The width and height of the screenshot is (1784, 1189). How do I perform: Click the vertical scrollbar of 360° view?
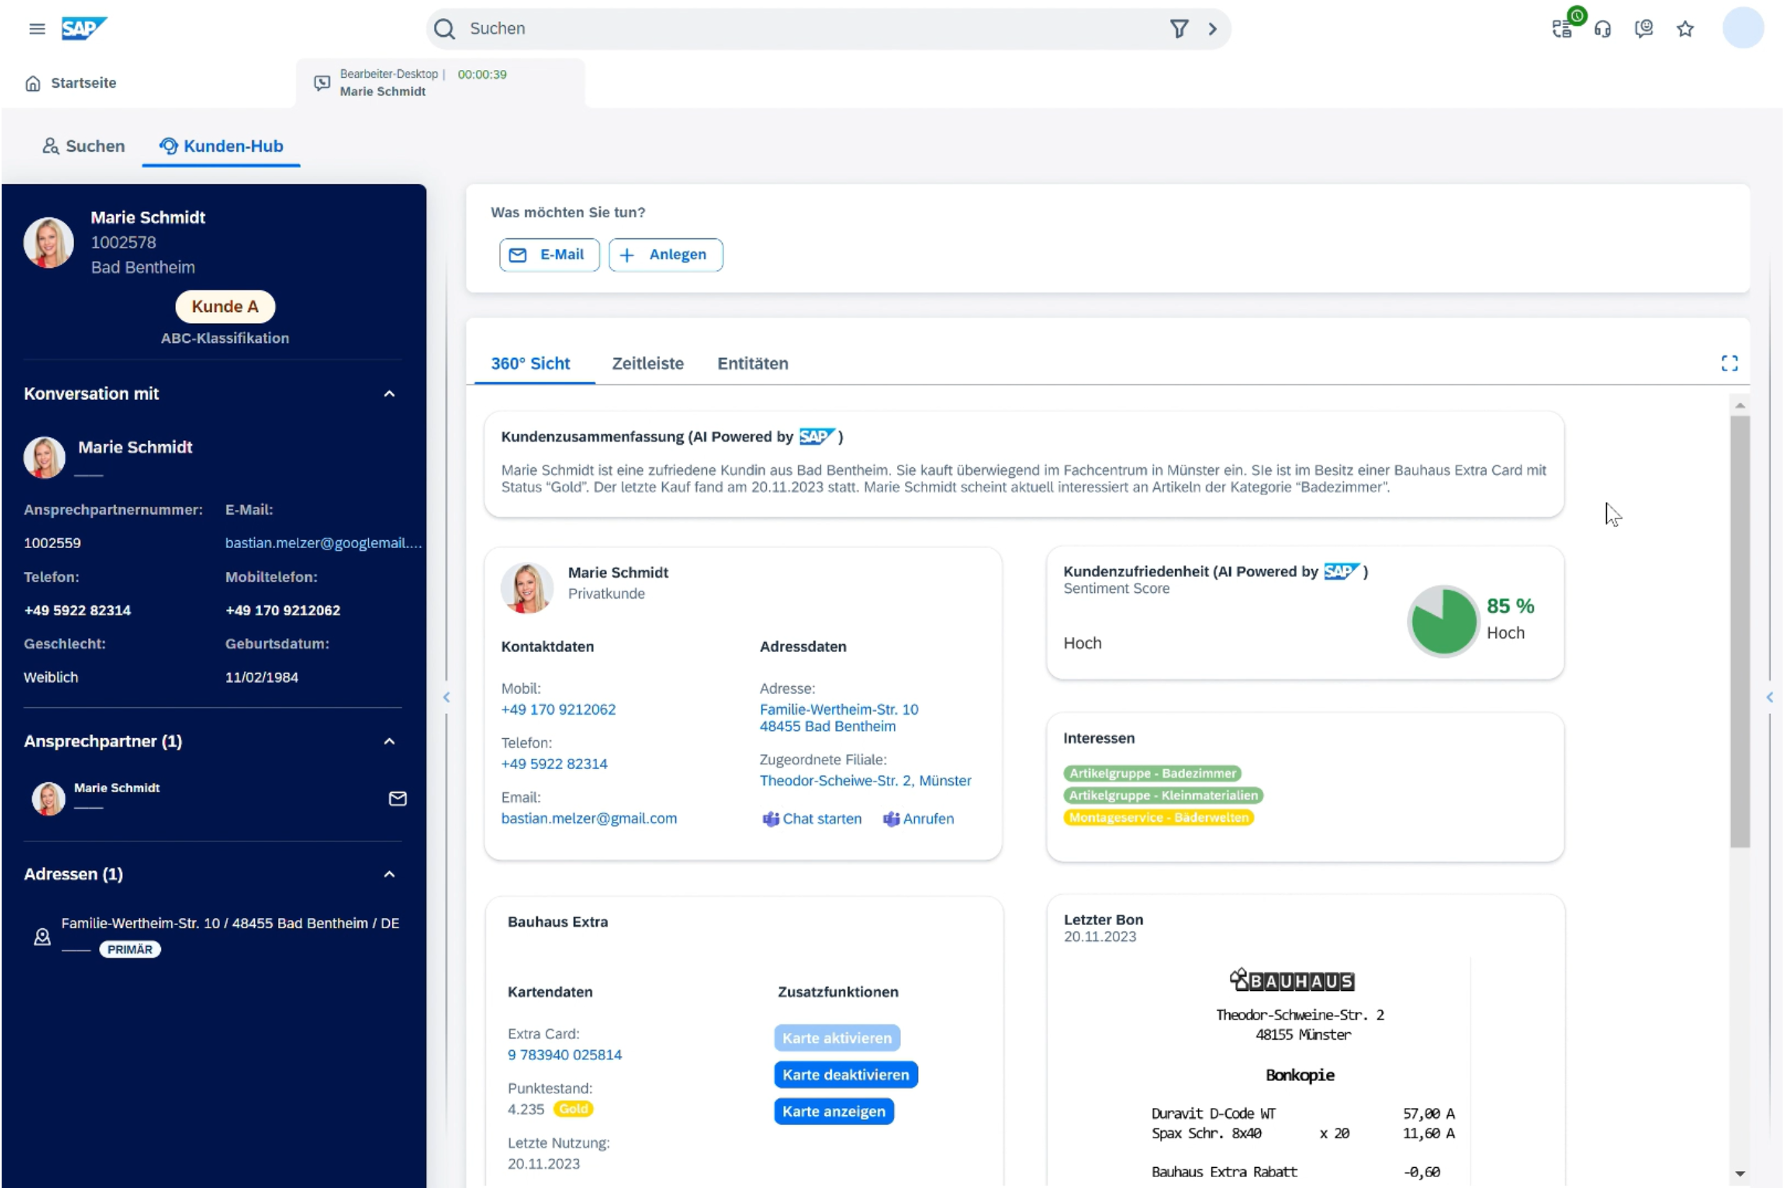point(1740,630)
